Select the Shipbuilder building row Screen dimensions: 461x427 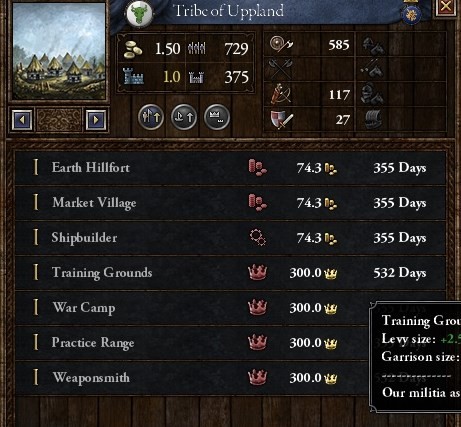tap(230, 238)
